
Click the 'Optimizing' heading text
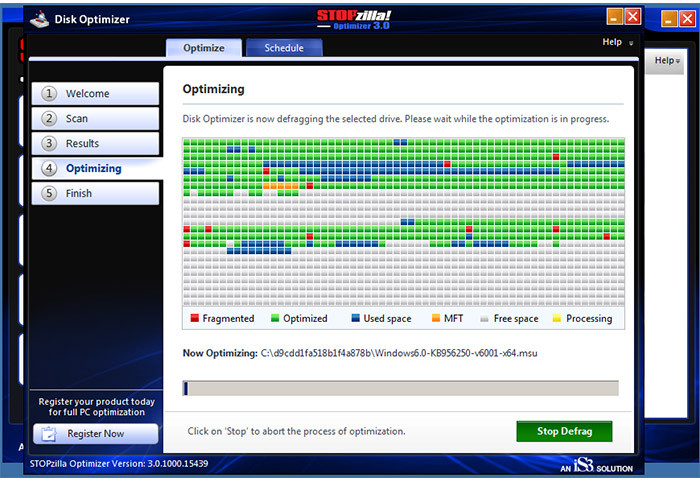pos(213,89)
